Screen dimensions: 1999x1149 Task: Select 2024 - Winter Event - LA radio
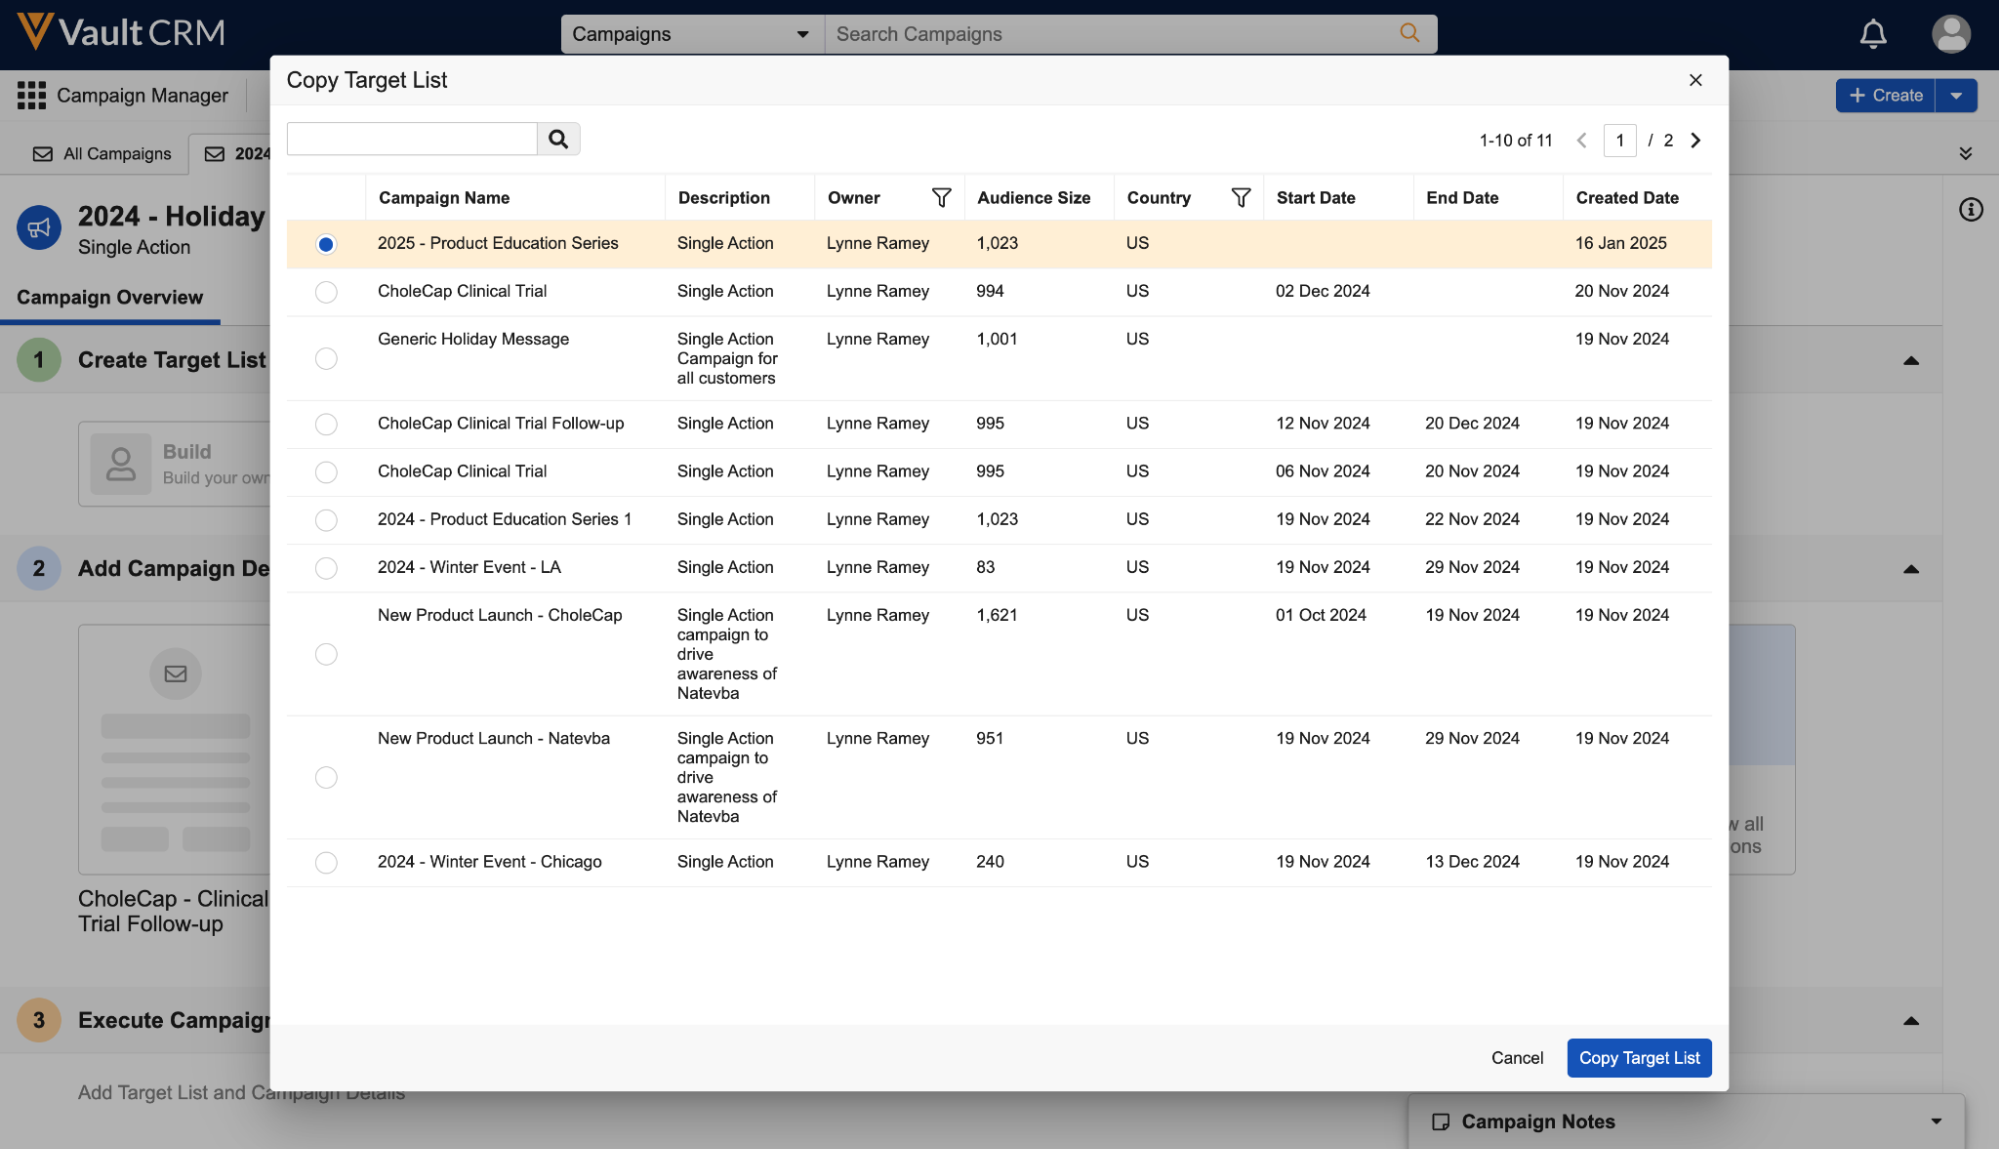click(326, 568)
